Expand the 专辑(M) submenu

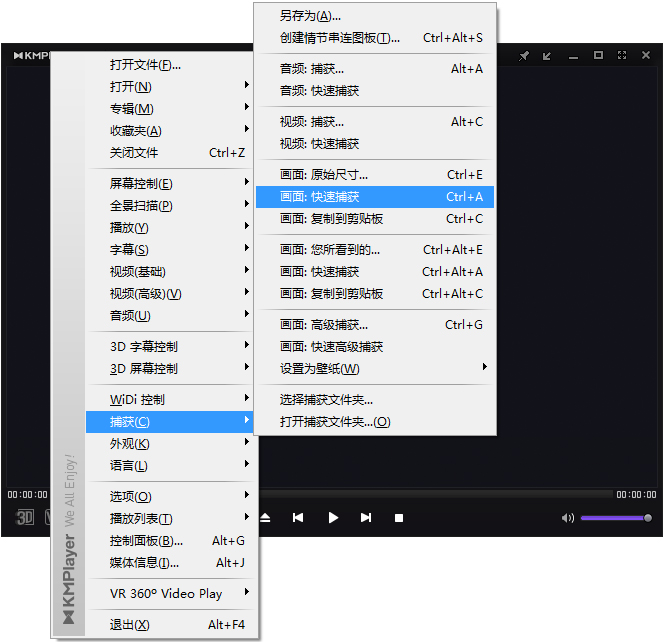(170, 109)
